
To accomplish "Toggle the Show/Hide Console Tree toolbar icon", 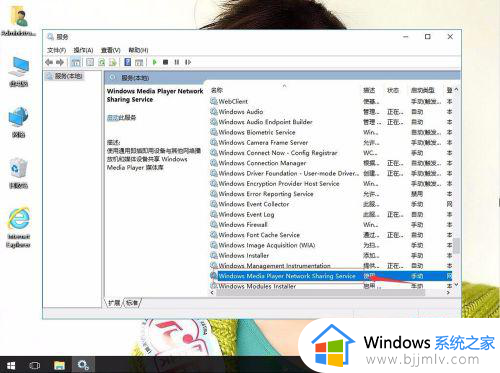I will tap(76, 62).
